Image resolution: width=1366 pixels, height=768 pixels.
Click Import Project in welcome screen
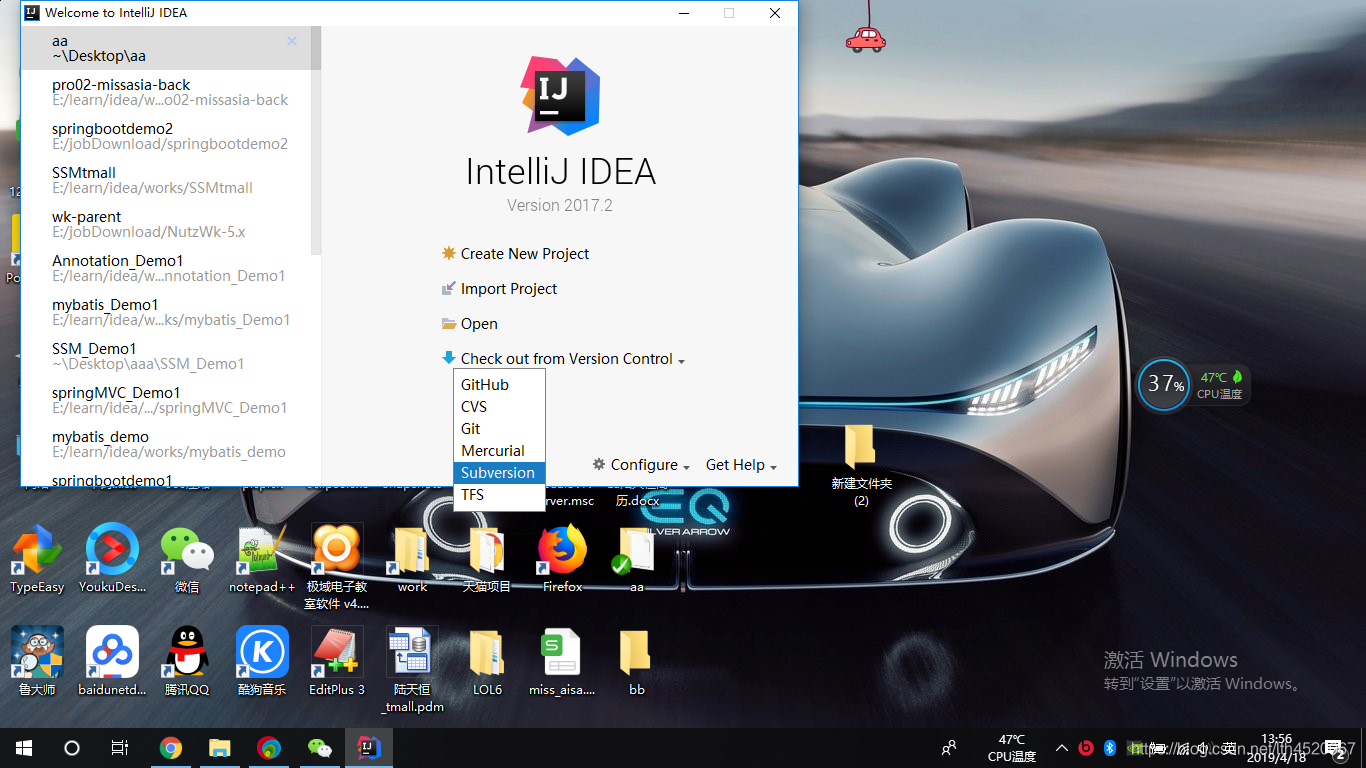pos(509,289)
